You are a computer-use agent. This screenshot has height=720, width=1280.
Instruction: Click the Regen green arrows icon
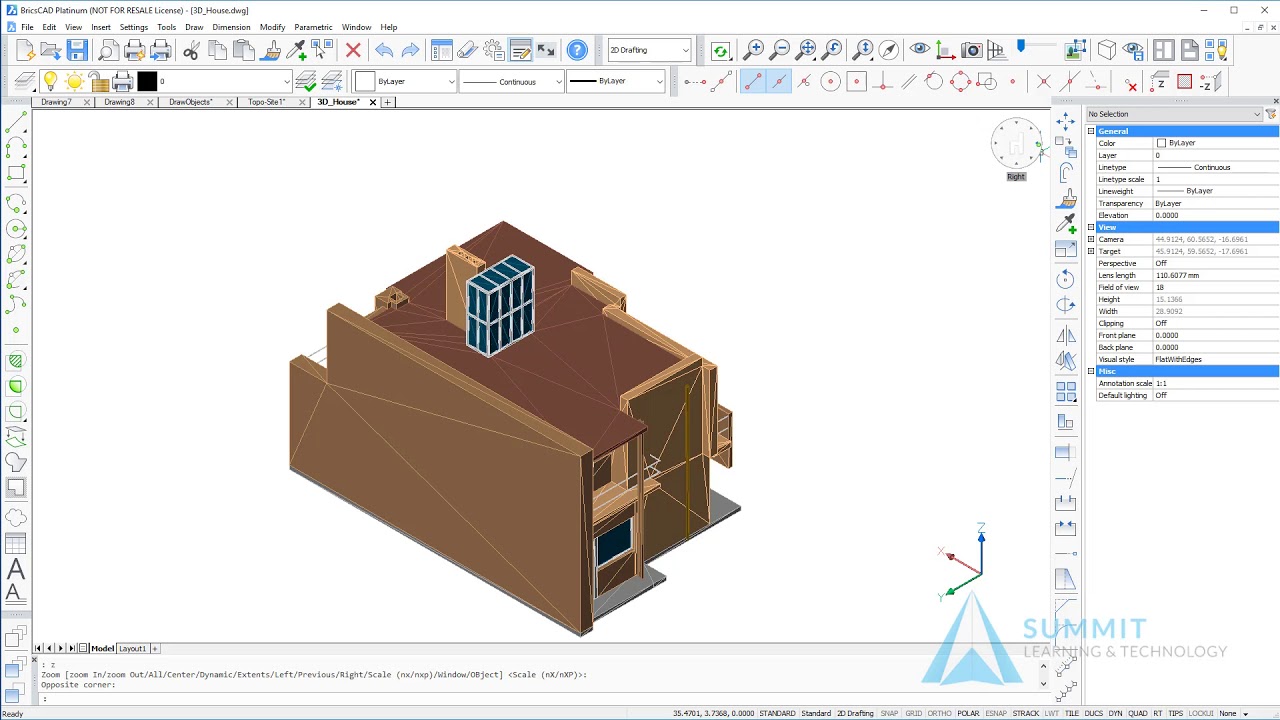(x=720, y=50)
